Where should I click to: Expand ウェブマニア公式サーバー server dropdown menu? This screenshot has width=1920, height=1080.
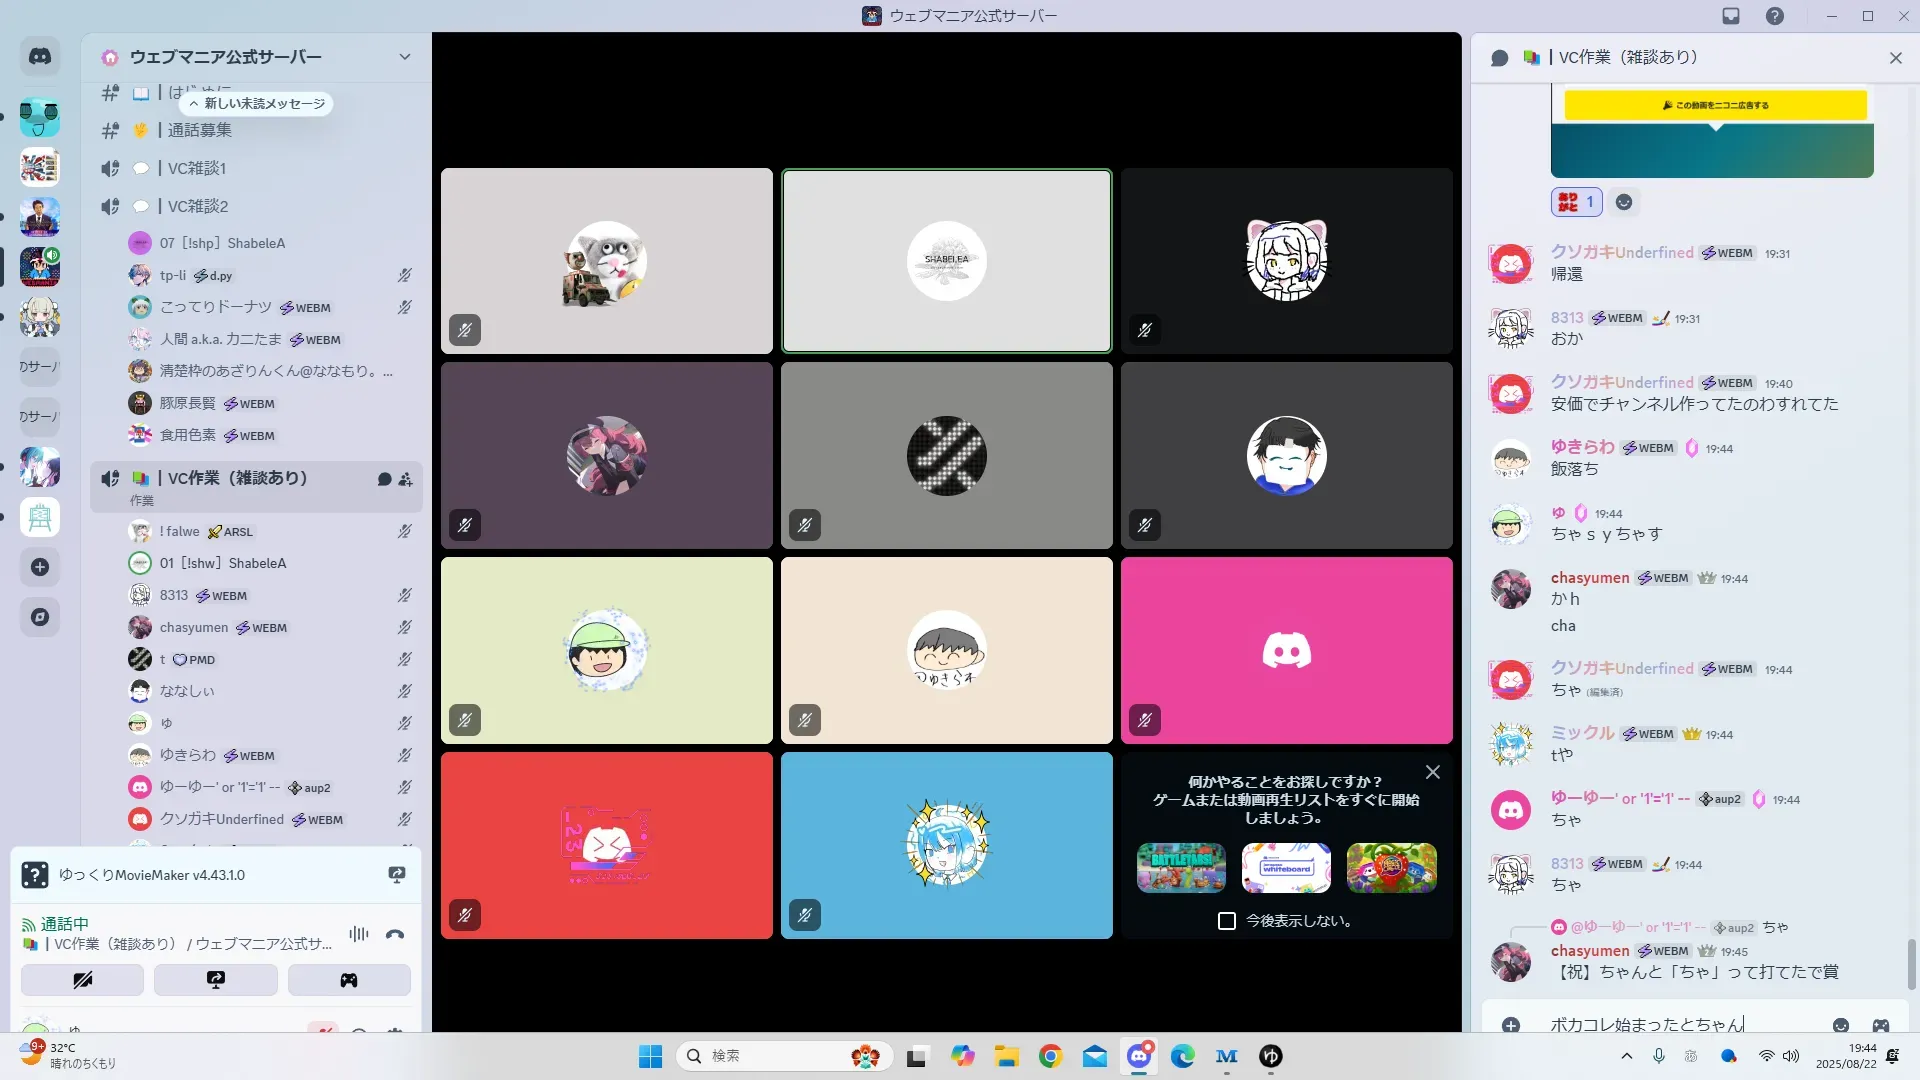(x=404, y=57)
